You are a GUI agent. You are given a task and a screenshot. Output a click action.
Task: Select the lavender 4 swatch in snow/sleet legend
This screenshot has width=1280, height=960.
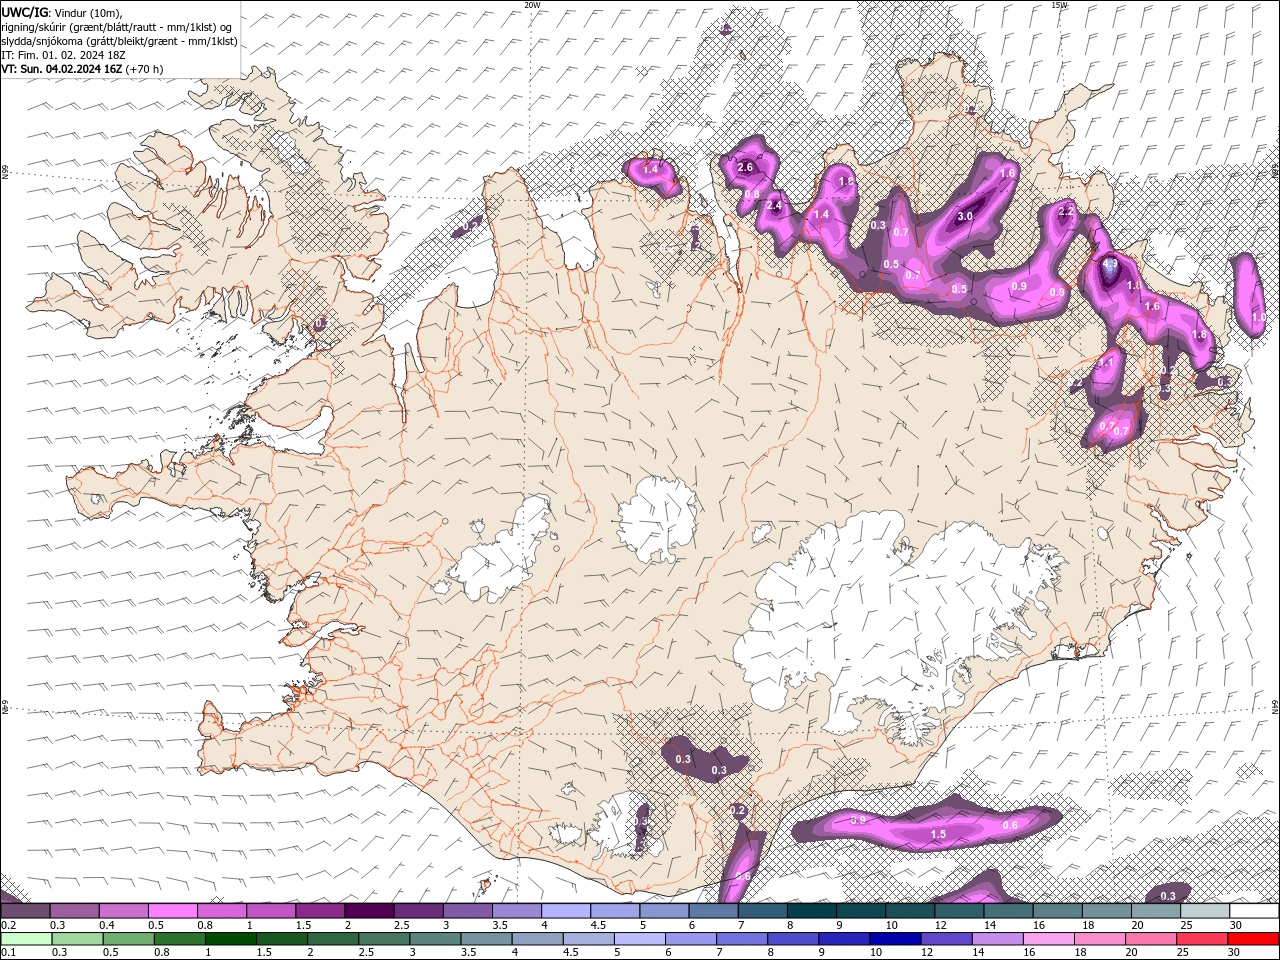pyautogui.click(x=565, y=911)
